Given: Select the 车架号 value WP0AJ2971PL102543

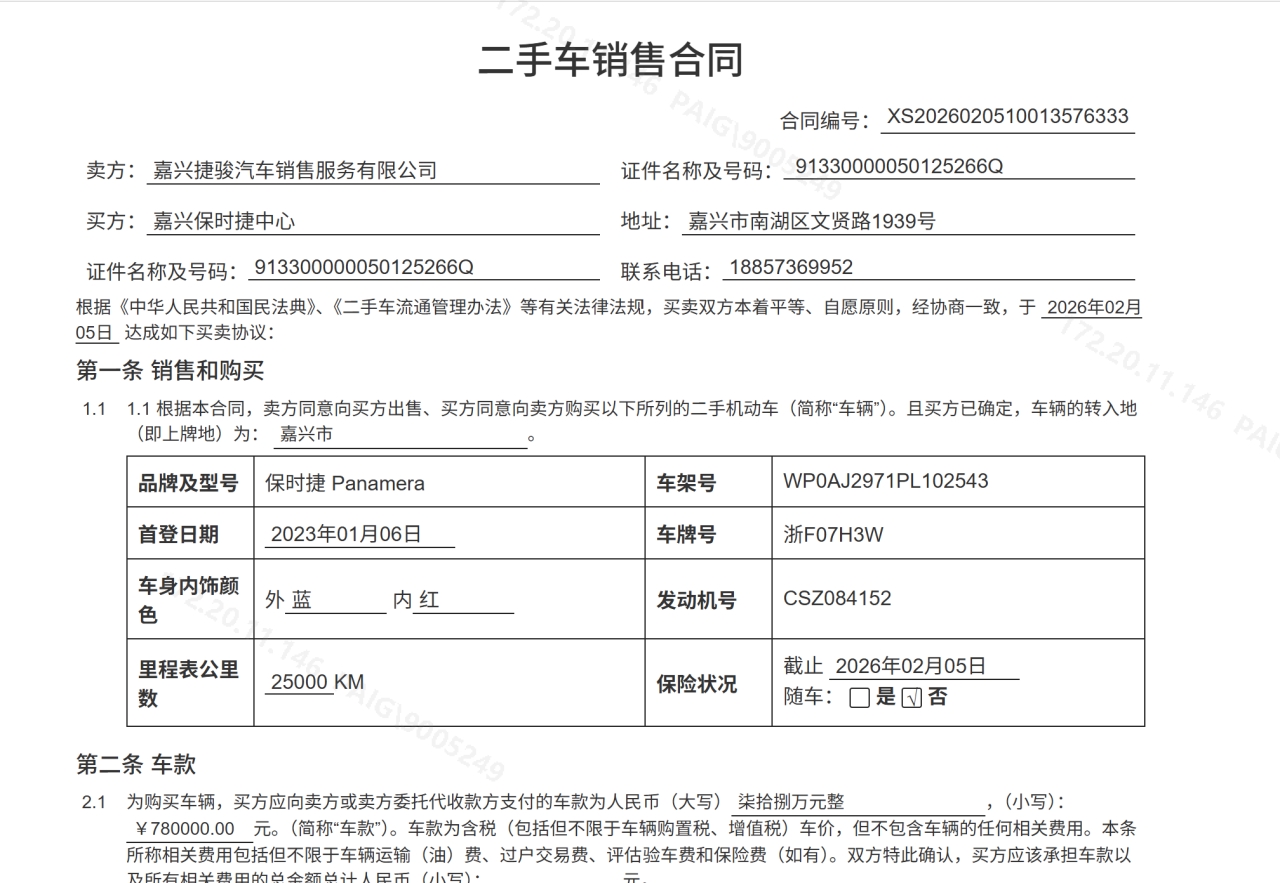Looking at the screenshot, I should click(x=886, y=481).
